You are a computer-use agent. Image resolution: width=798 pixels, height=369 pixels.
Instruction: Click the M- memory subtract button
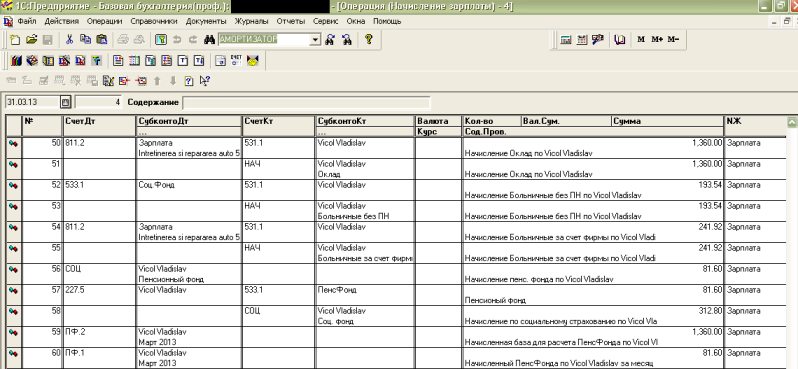(673, 39)
